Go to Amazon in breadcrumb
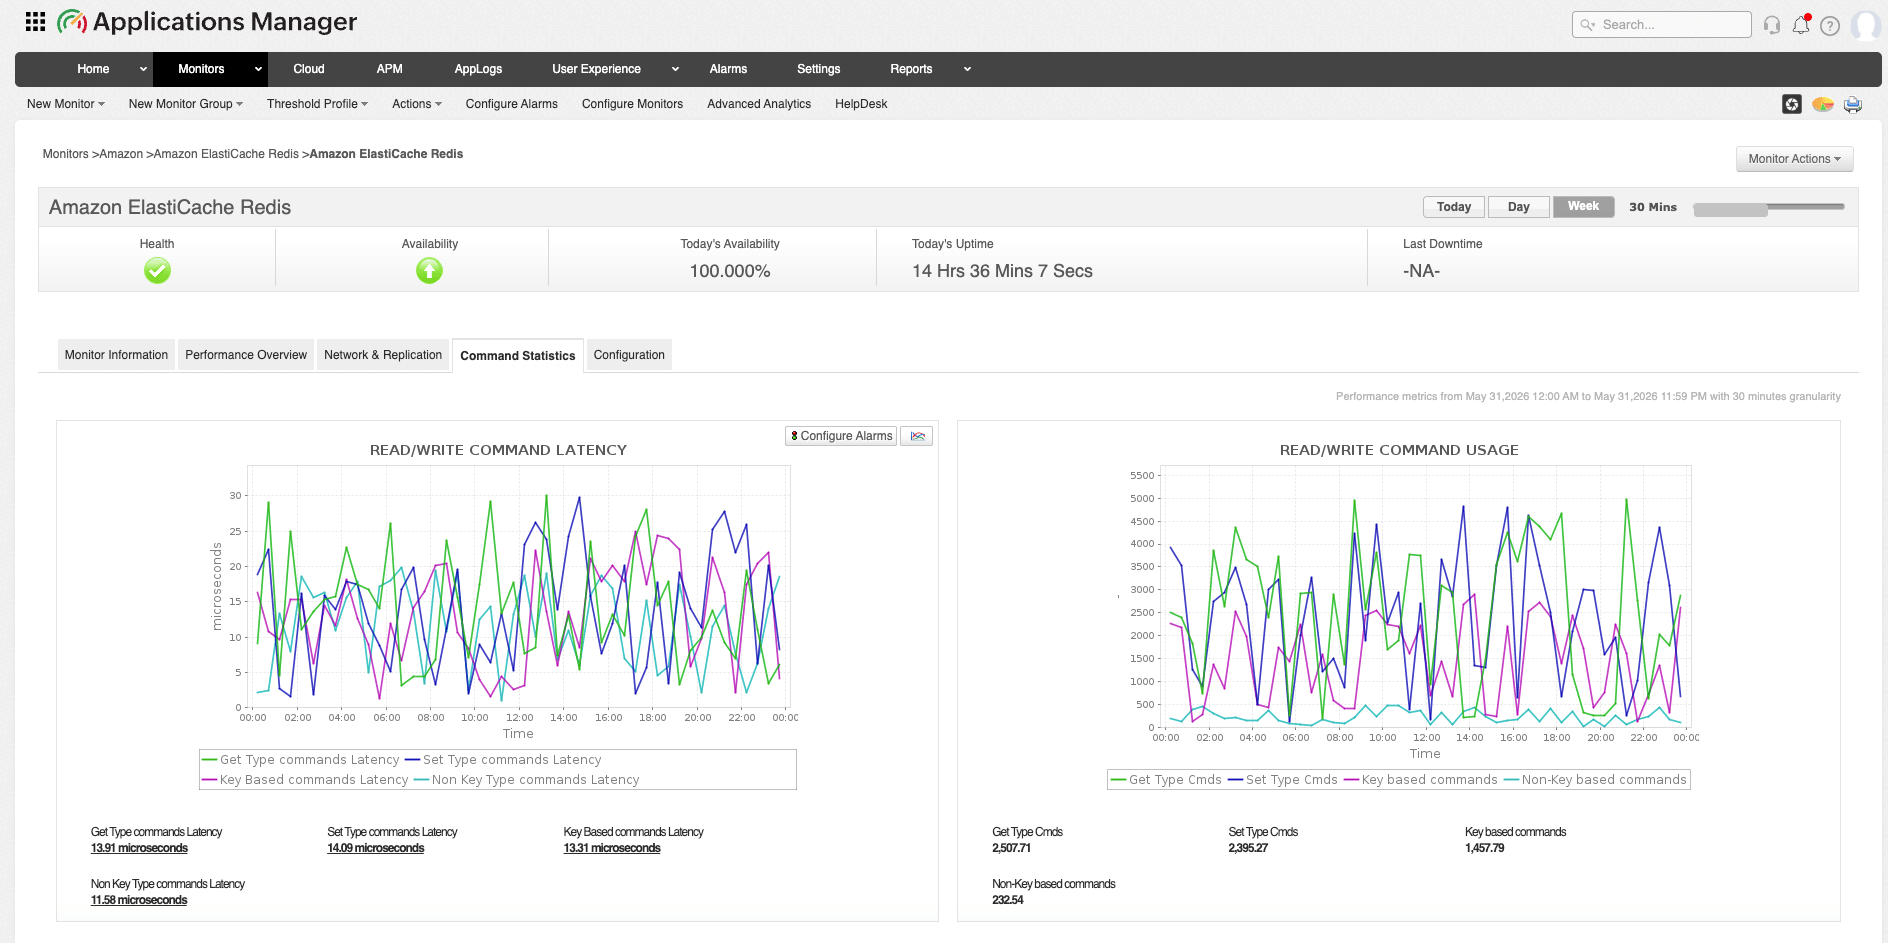The height and width of the screenshot is (943, 1888). click(x=121, y=154)
